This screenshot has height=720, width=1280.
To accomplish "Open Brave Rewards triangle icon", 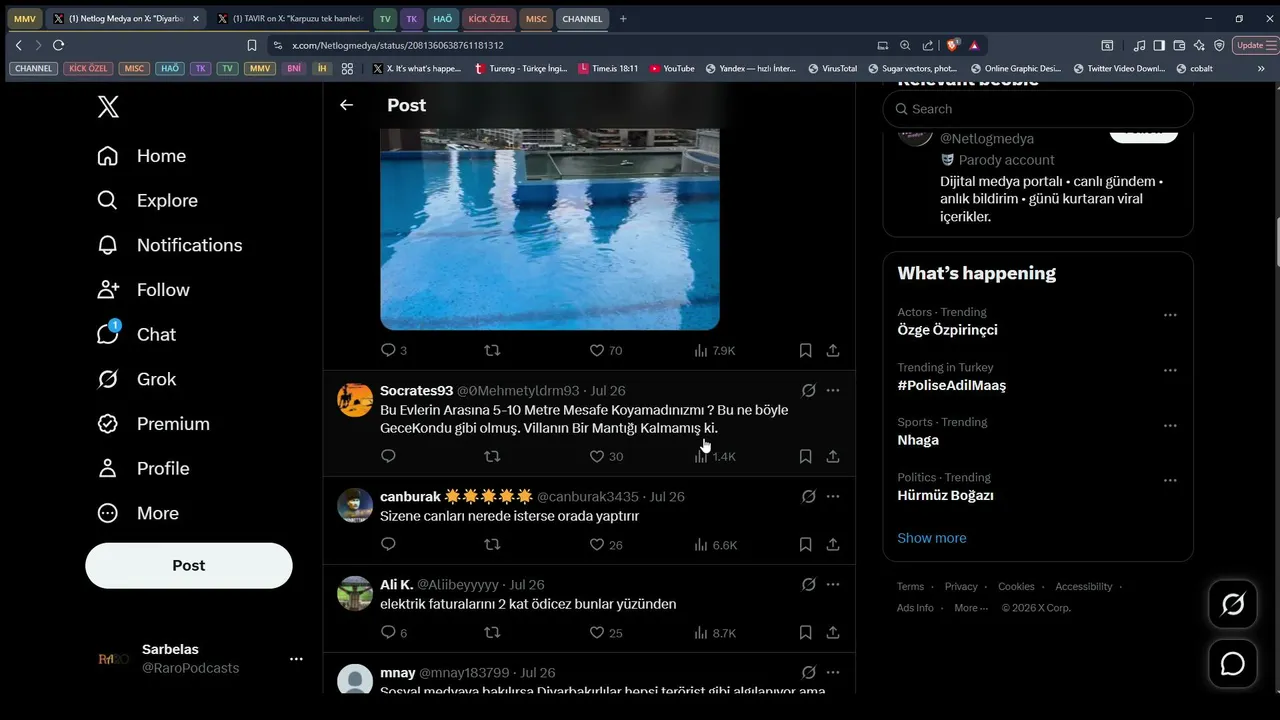I will tap(974, 45).
